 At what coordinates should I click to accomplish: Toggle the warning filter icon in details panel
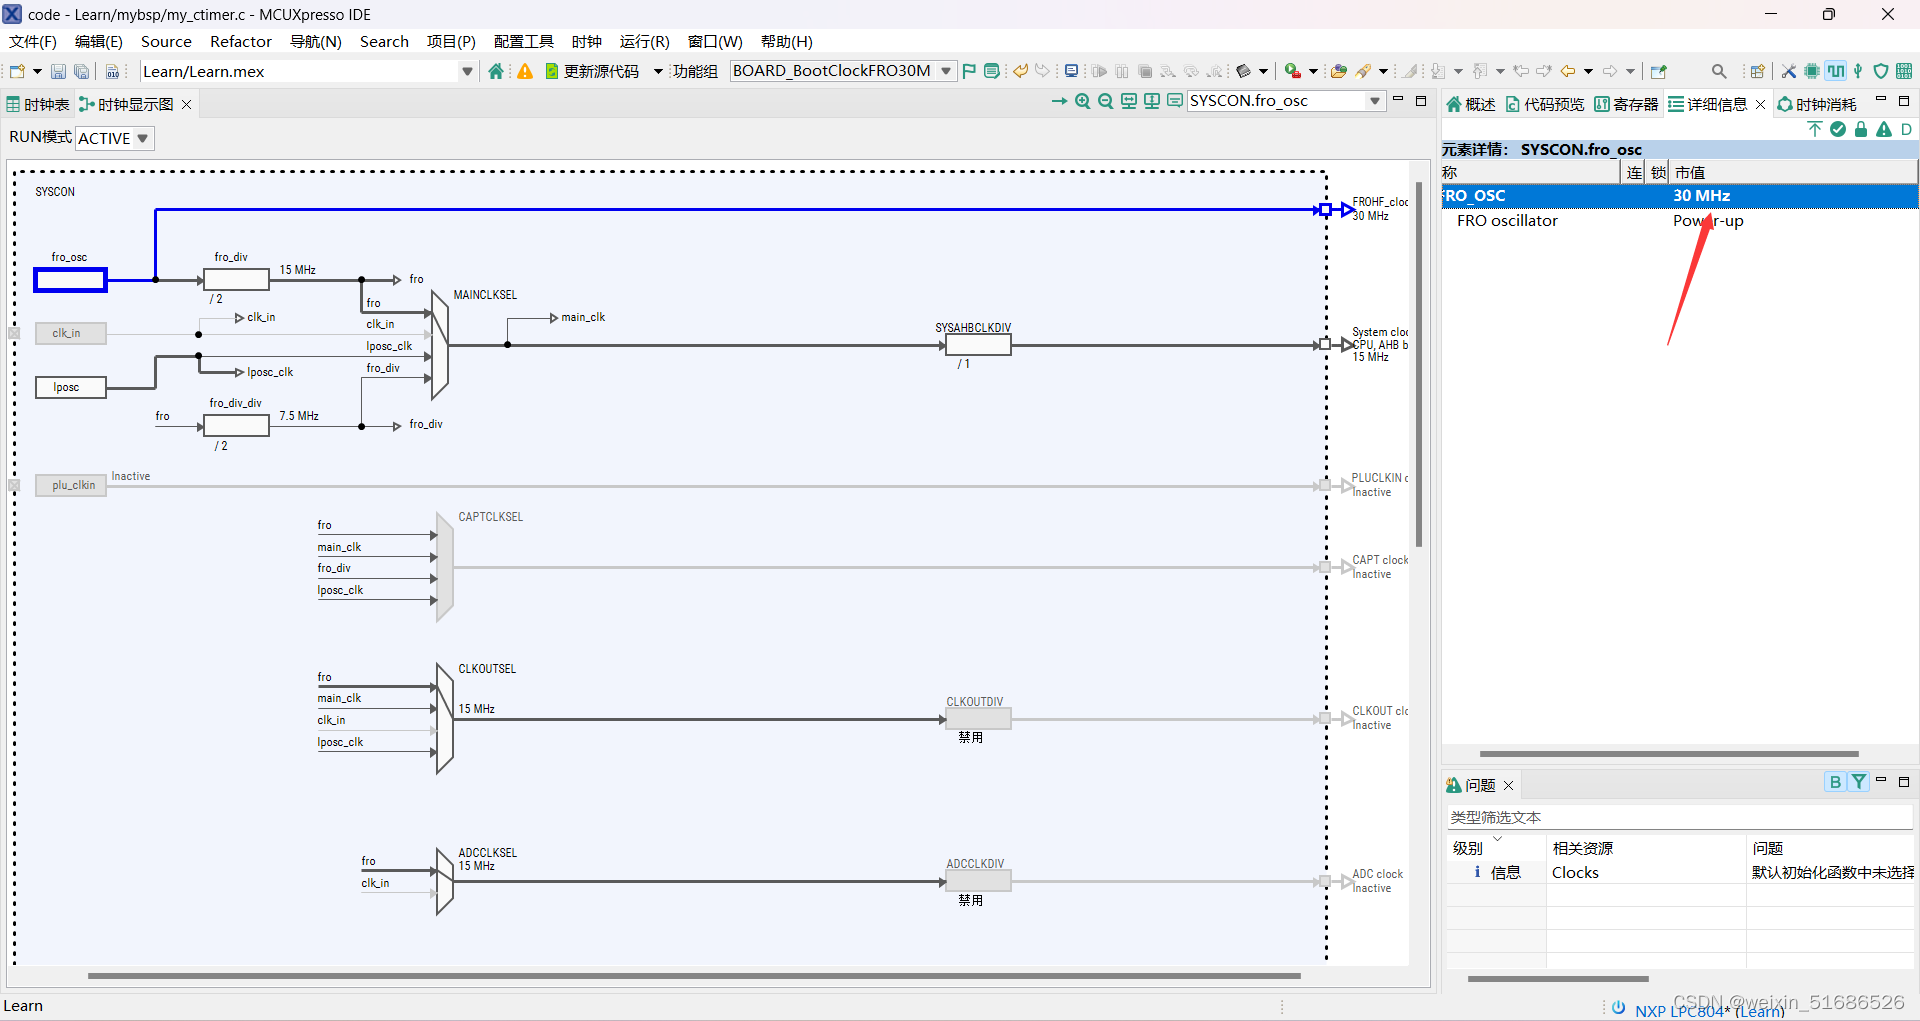tap(1884, 129)
